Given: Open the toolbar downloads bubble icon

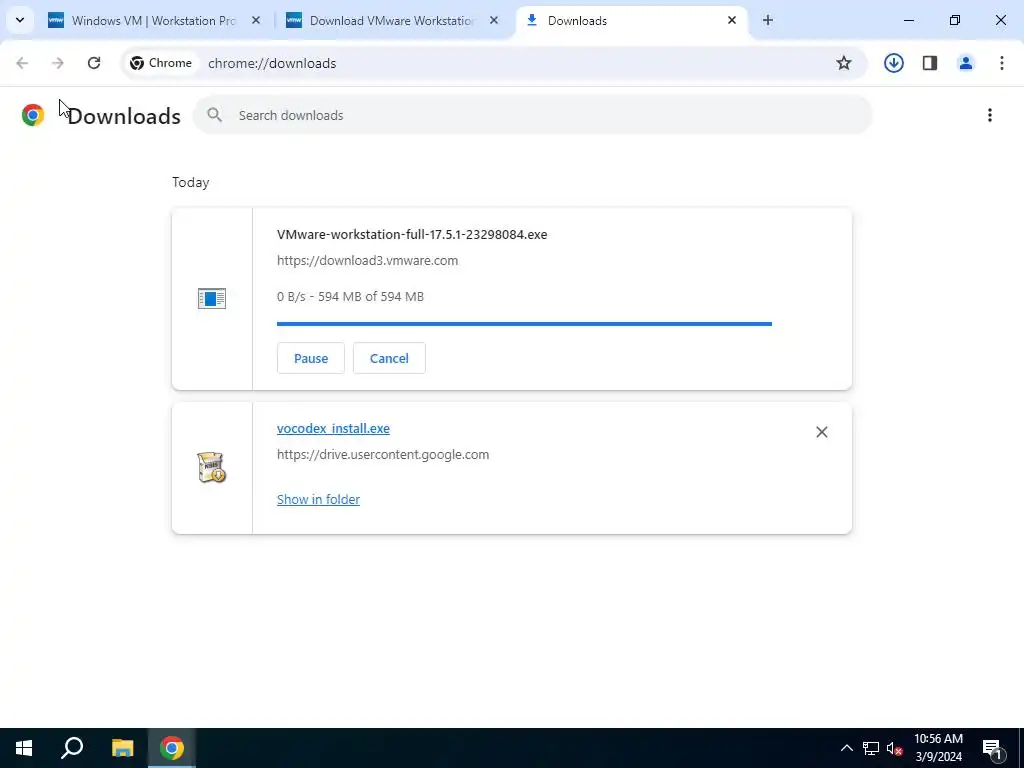Looking at the screenshot, I should 893,63.
